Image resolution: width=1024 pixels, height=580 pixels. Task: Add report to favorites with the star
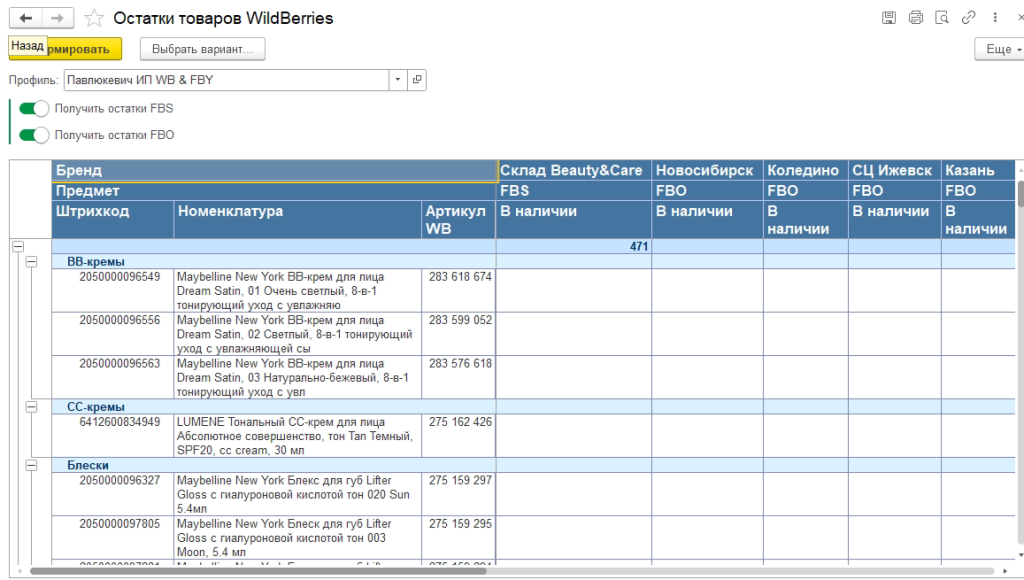coord(94,18)
